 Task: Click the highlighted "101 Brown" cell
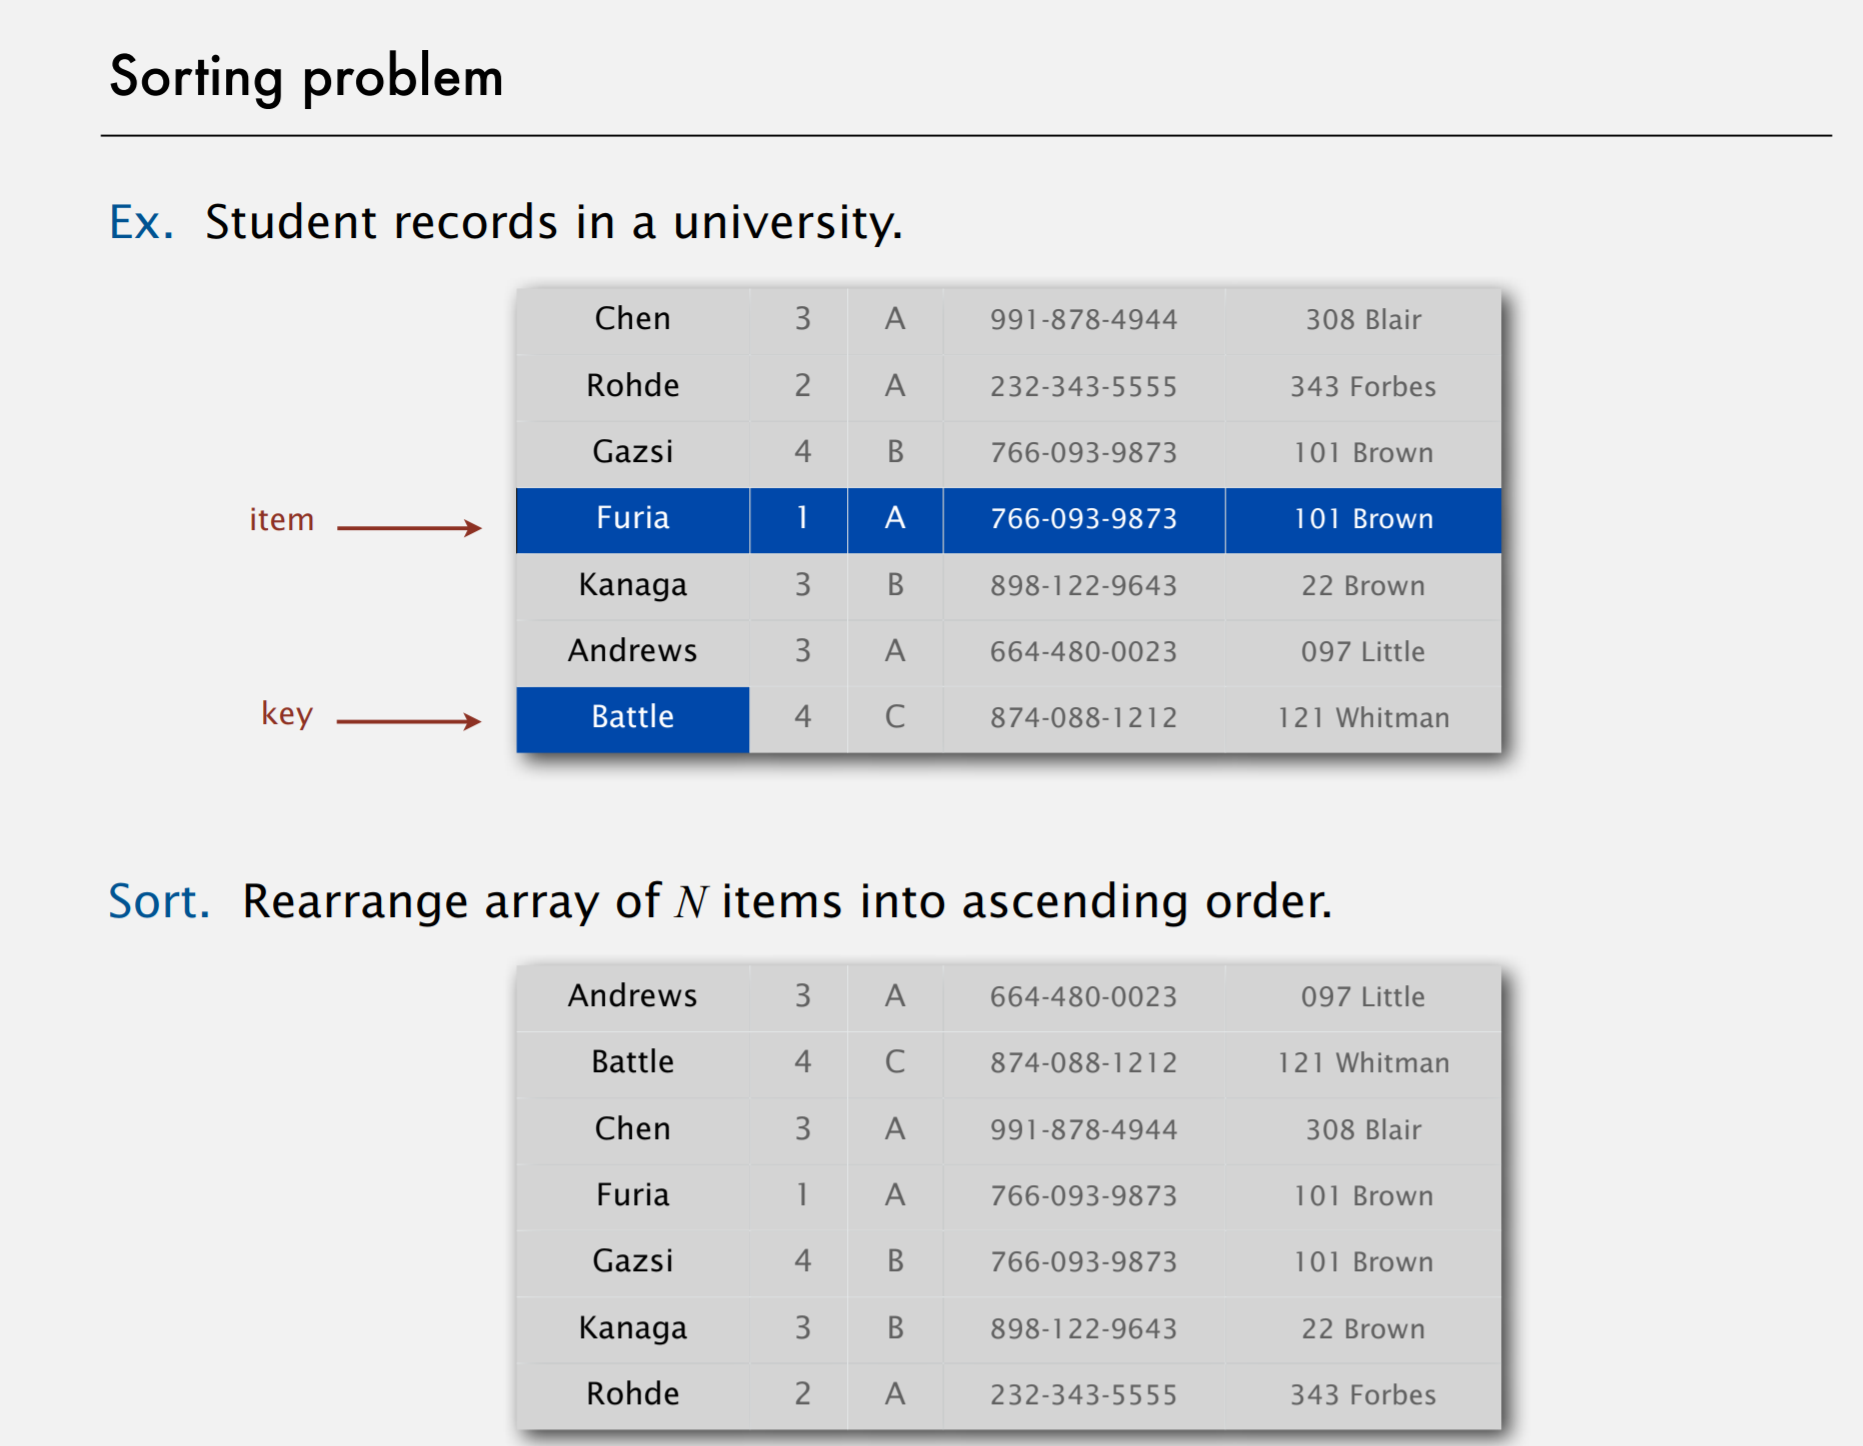click(x=1362, y=519)
